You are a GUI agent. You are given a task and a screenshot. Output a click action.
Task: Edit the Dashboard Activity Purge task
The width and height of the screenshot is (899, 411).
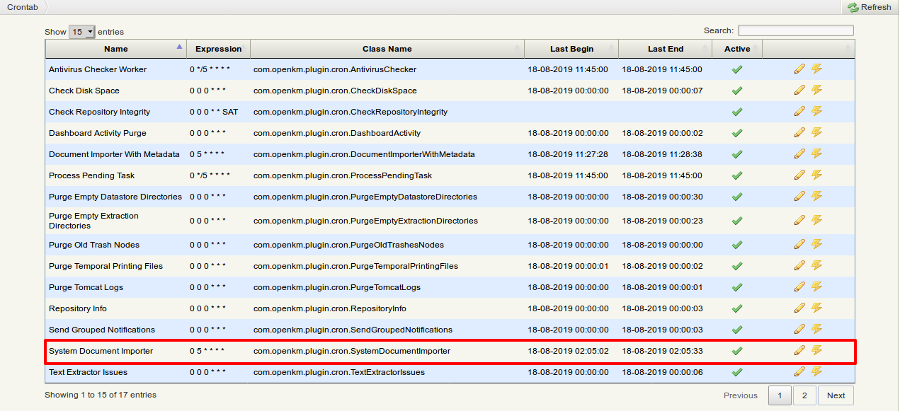pos(798,132)
